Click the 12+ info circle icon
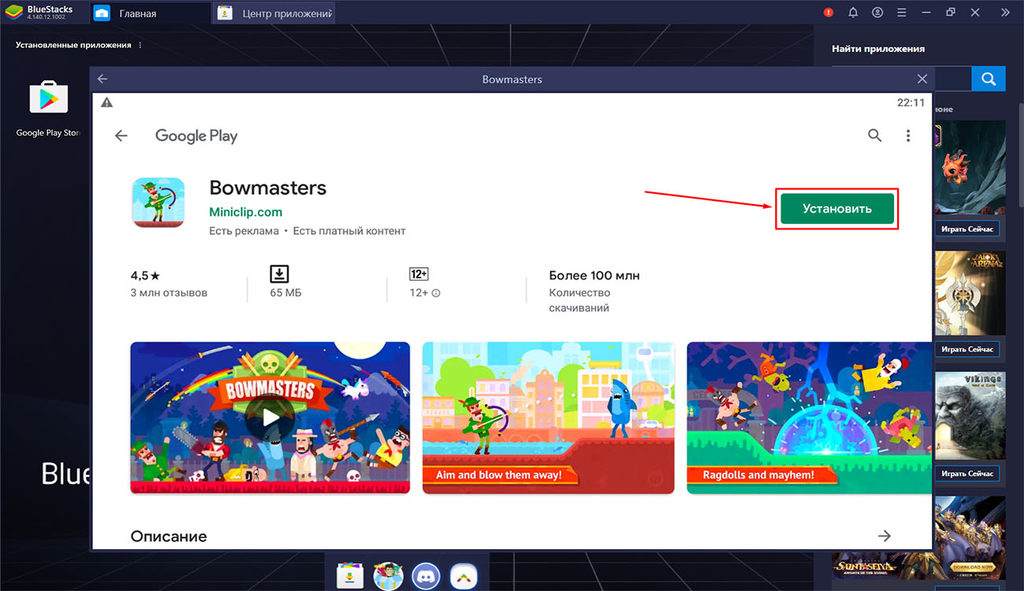The width and height of the screenshot is (1024, 591). [436, 293]
